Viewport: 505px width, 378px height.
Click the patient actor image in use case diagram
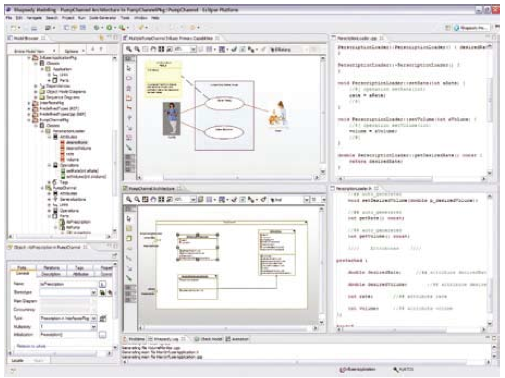click(x=279, y=114)
